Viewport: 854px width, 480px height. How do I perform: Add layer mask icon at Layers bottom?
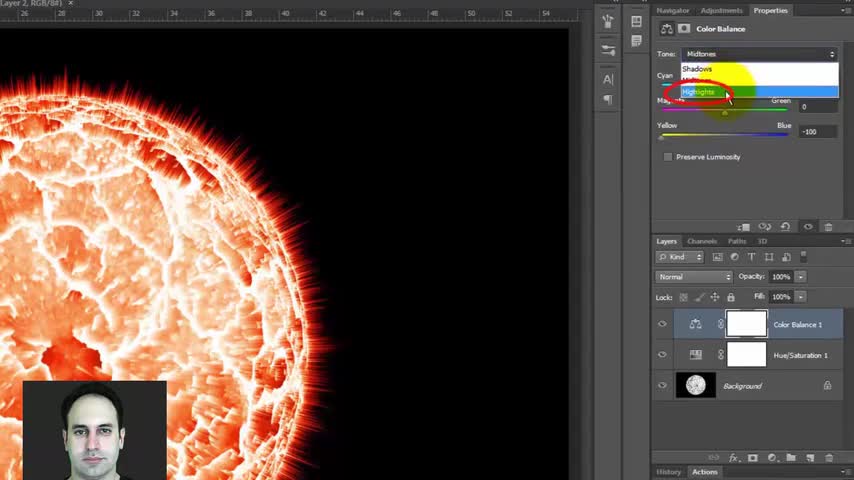[x=752, y=458]
